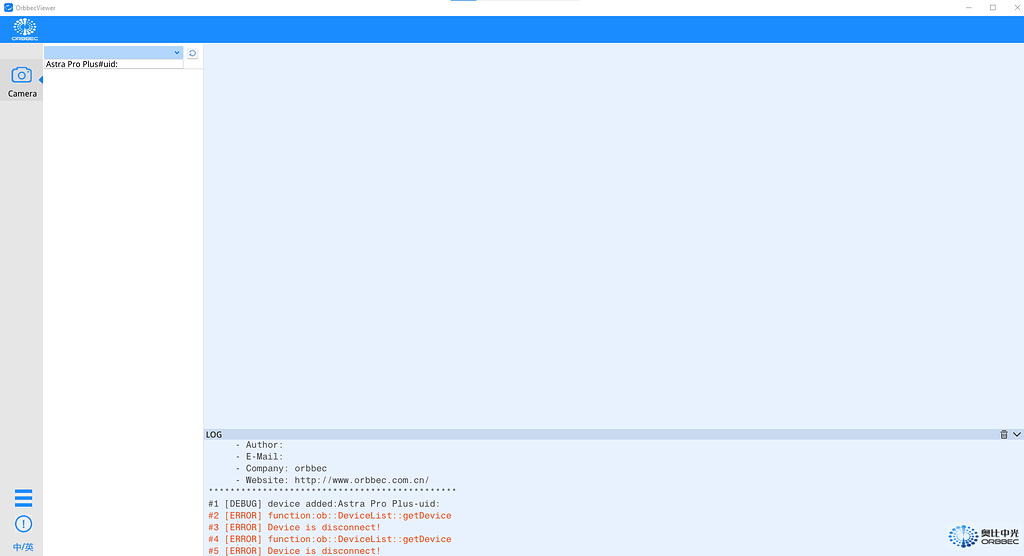Collapse the side panel using blue triangle arrow
Screen dimensions: 1024x556
point(41,80)
